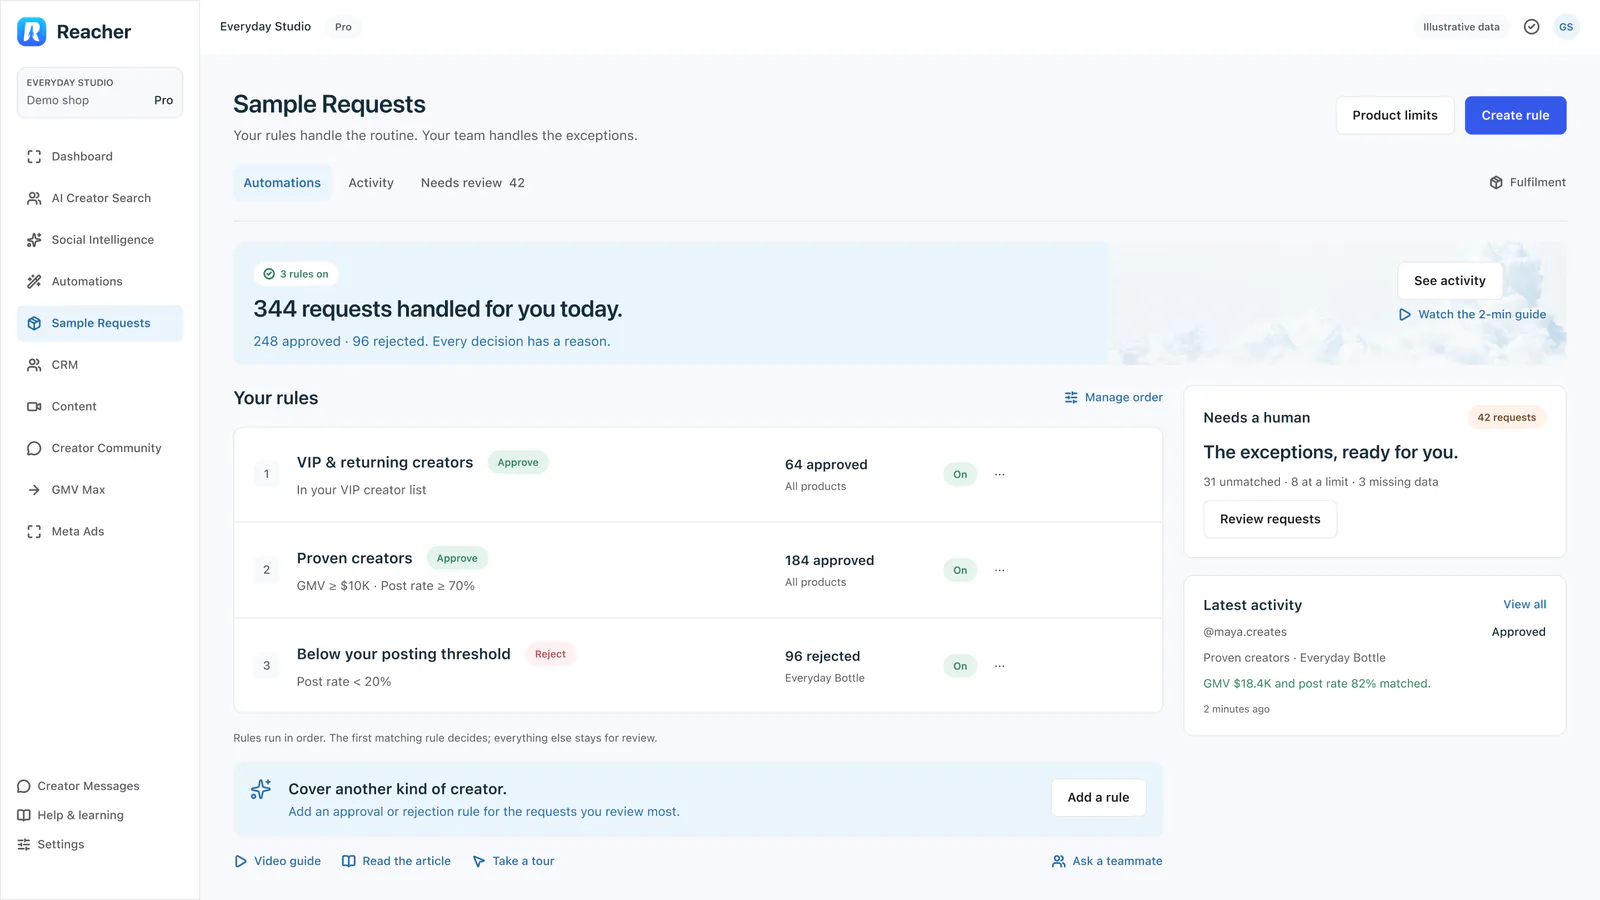Image resolution: width=1600 pixels, height=900 pixels.
Task: Select Sample Requests in the sidebar
Action: click(100, 323)
